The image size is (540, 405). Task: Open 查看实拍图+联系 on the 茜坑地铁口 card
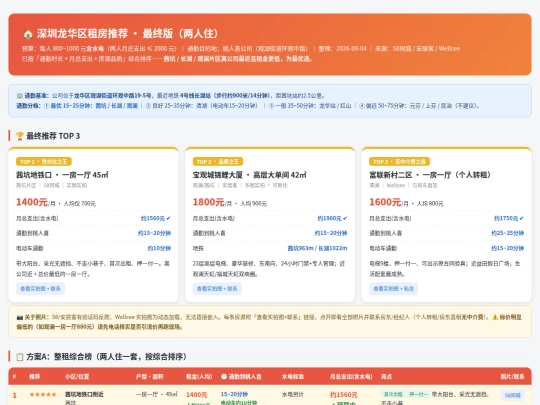[40, 289]
